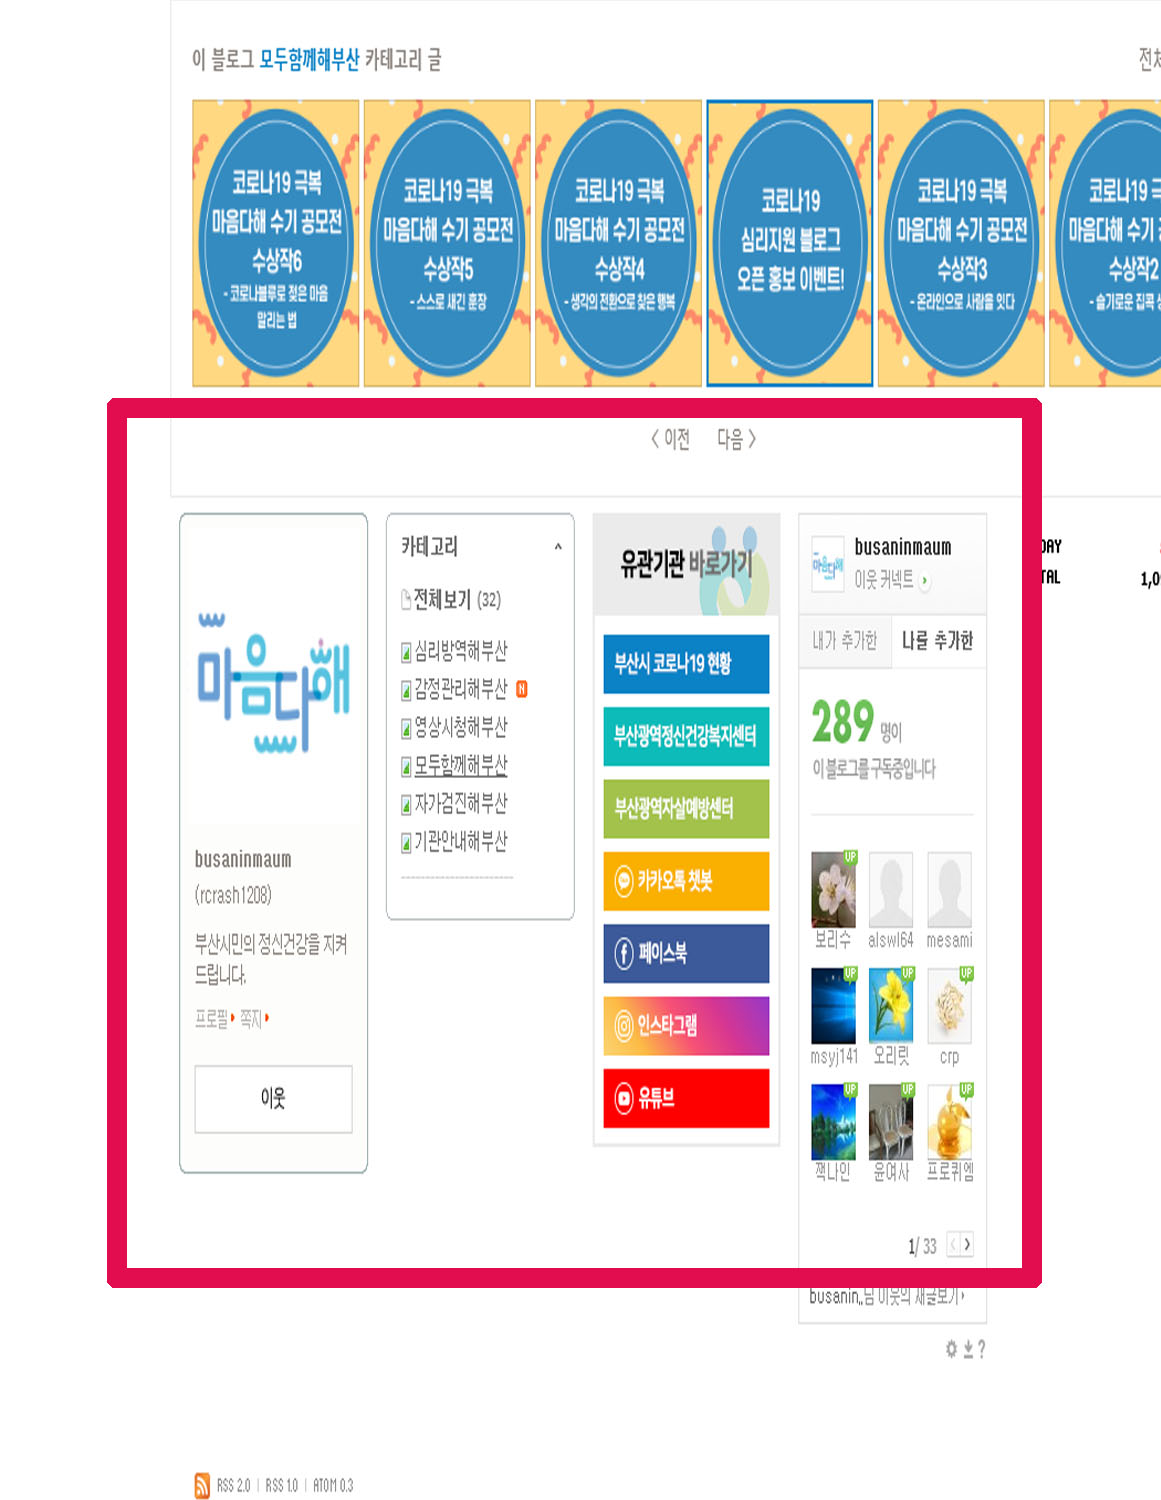Viewport: 1161px width, 1500px height.
Task: Click the gear settings icon below neighbor widget
Action: (952, 1349)
